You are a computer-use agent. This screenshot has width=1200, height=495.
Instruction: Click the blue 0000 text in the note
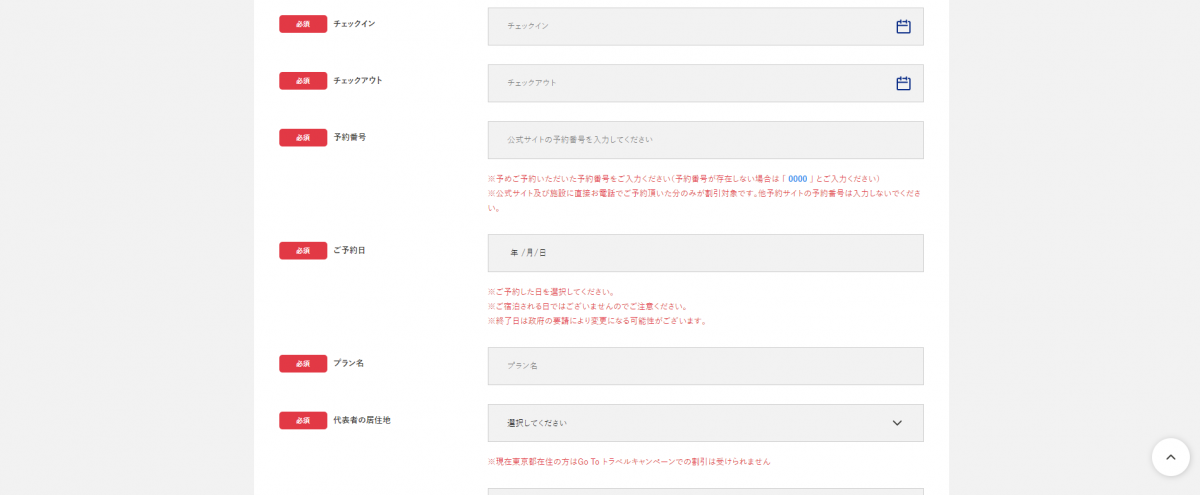(797, 179)
